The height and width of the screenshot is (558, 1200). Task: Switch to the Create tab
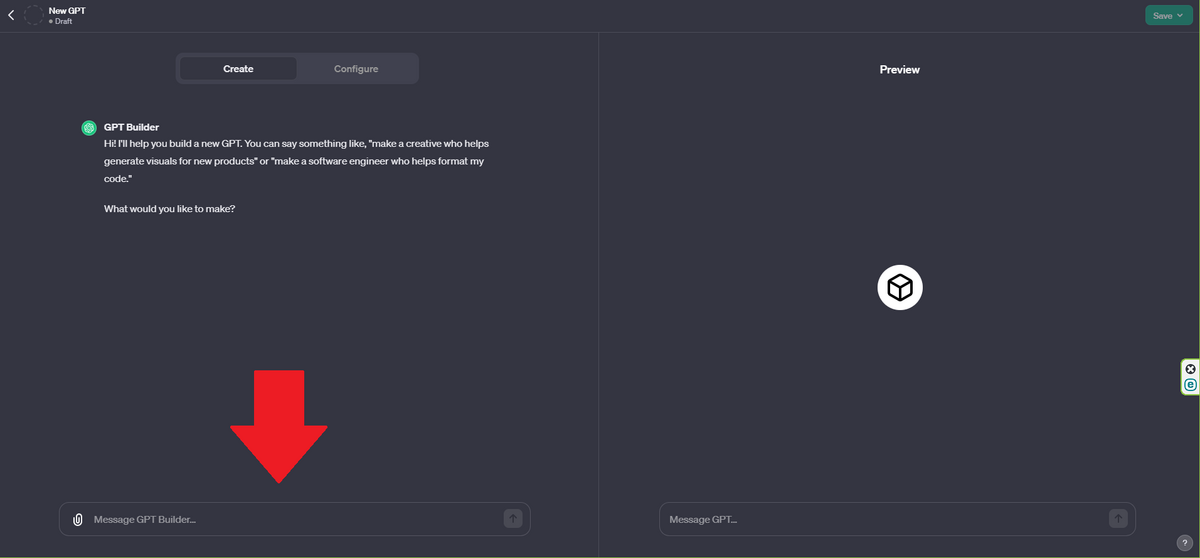[238, 69]
